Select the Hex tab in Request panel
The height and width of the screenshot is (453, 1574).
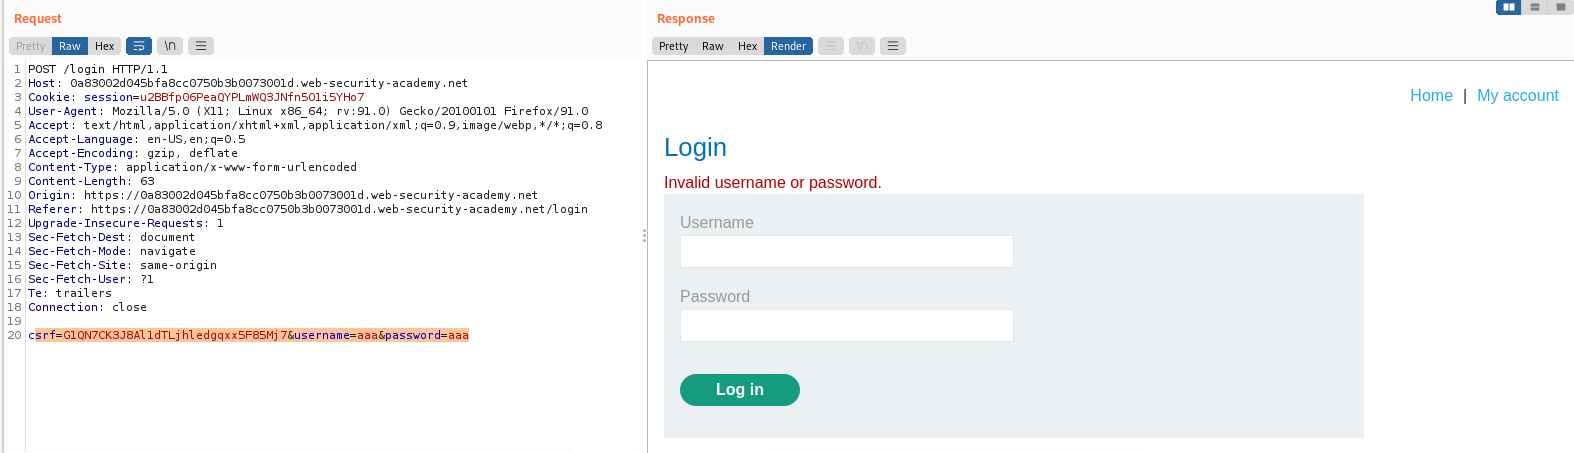(105, 46)
